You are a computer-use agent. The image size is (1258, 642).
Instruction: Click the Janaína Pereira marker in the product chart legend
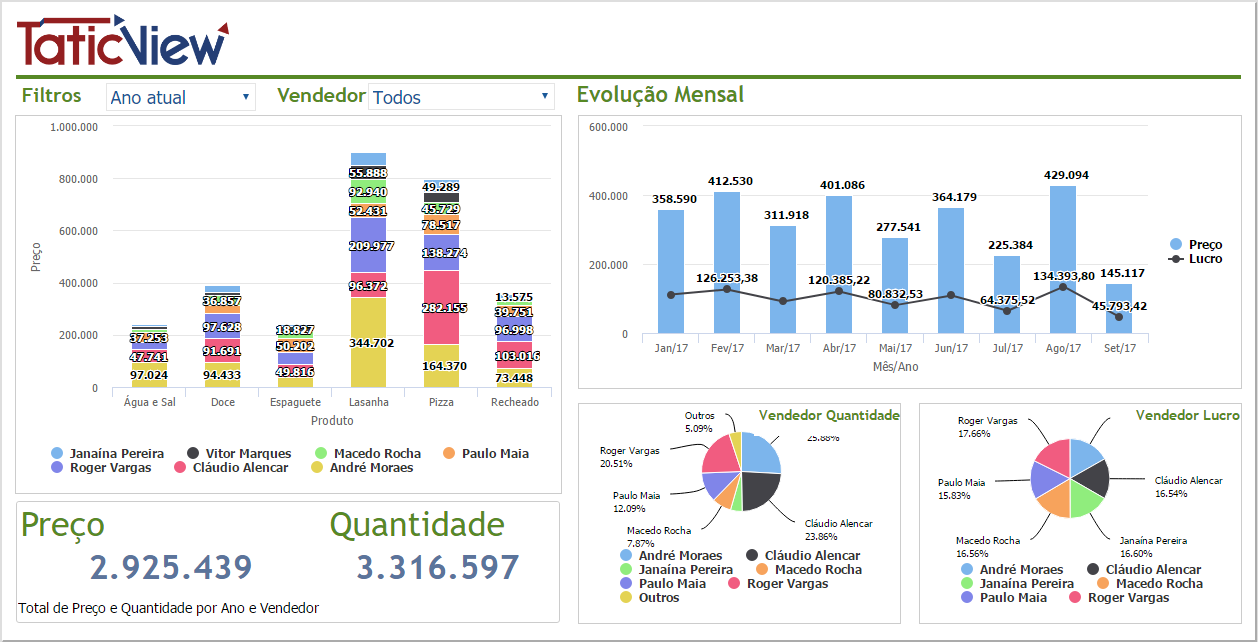click(x=58, y=454)
